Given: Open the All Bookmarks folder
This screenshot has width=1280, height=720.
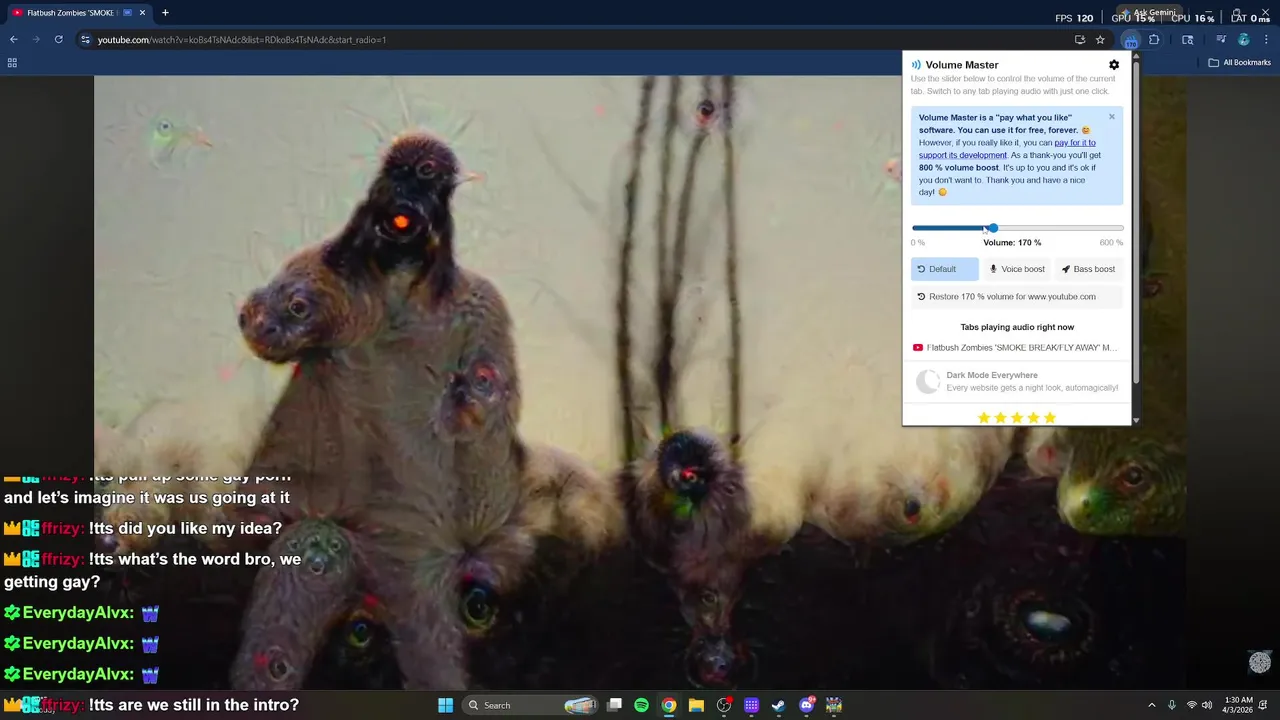Looking at the screenshot, I should click(1239, 63).
